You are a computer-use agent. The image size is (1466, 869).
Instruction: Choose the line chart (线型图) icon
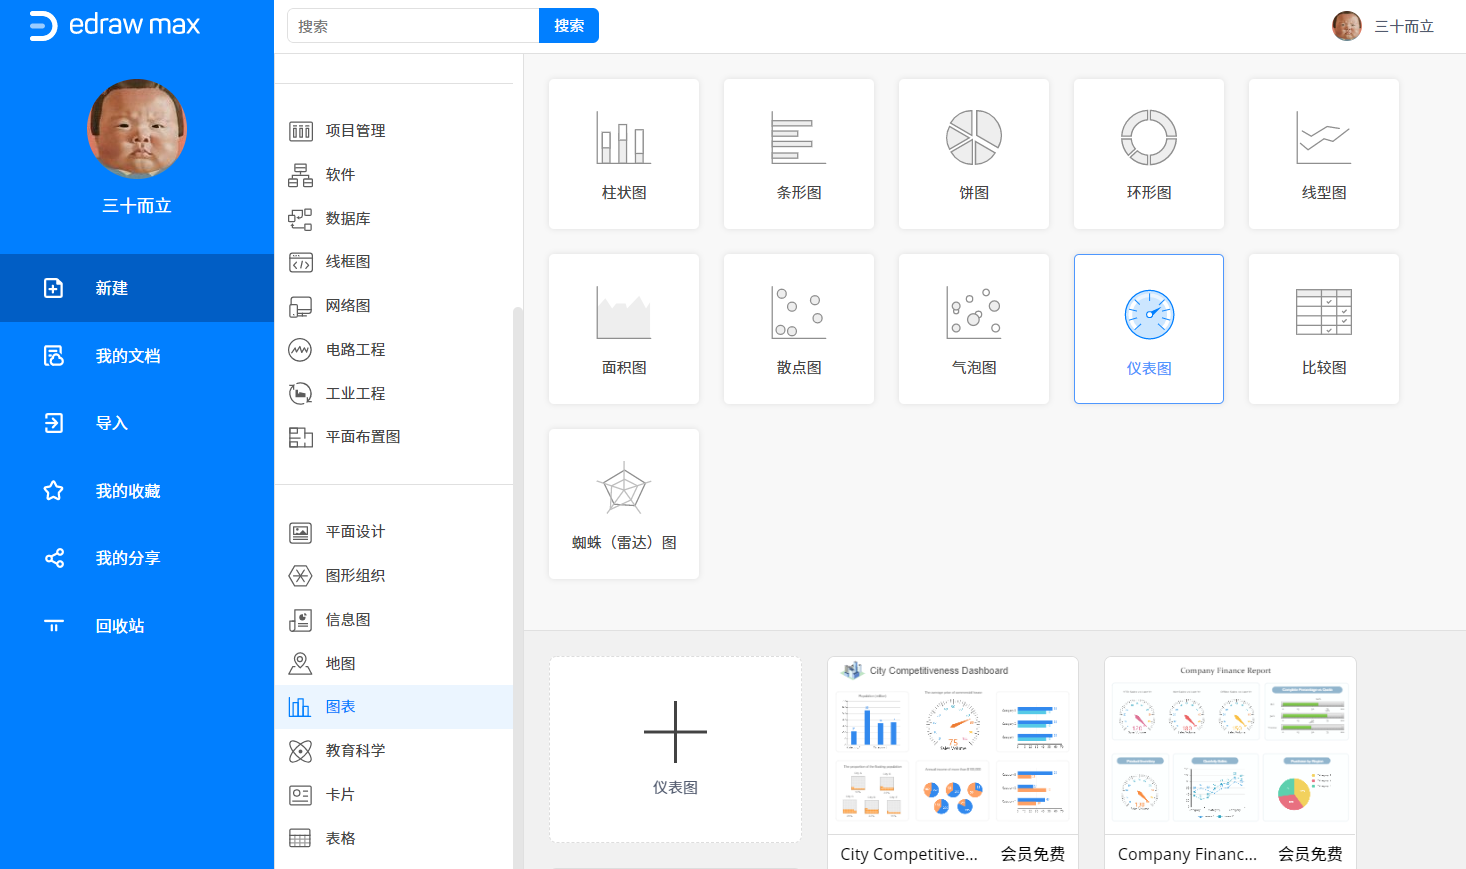pos(1323,138)
